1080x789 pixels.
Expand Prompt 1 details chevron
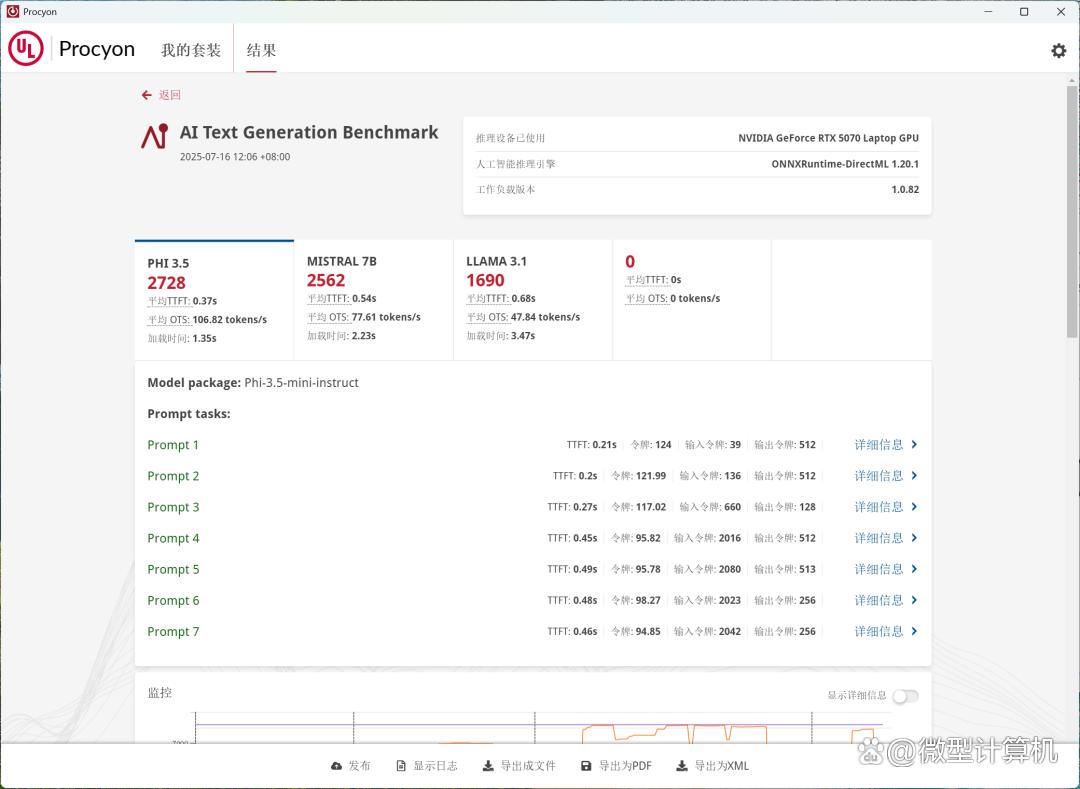[x=914, y=444]
